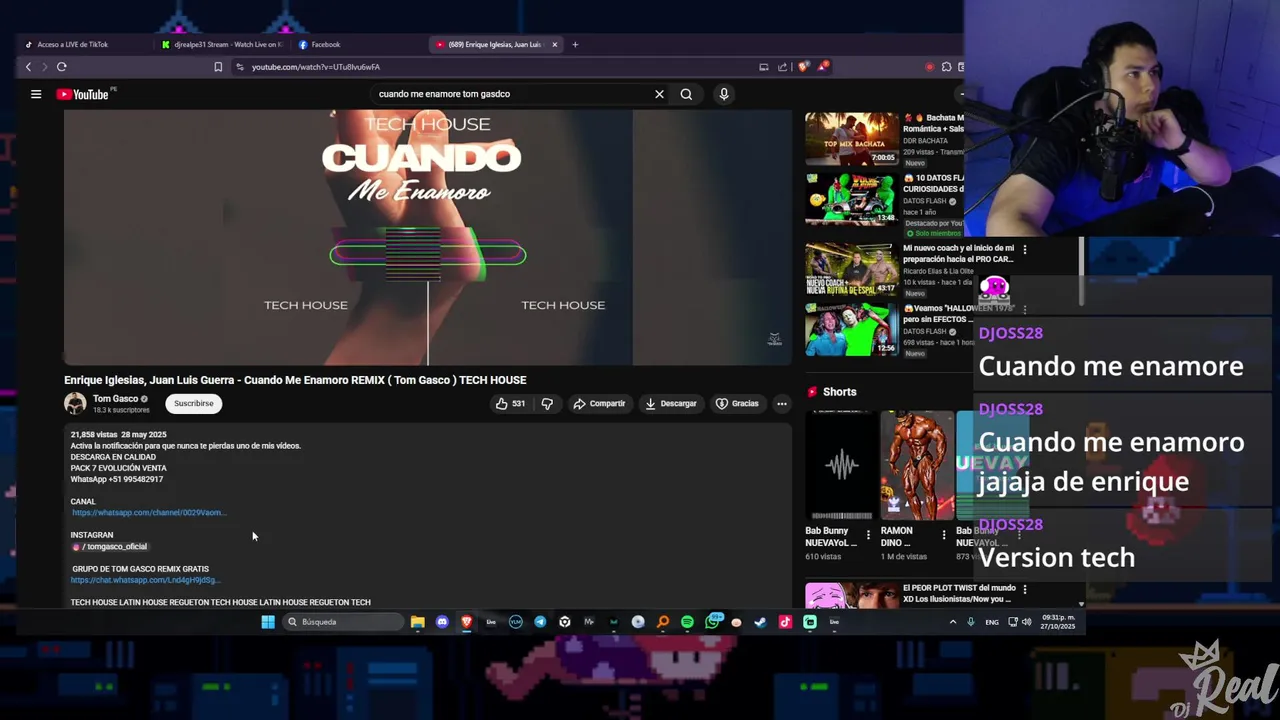
Task: Open more actions menu beside Gracias
Action: coord(782,403)
